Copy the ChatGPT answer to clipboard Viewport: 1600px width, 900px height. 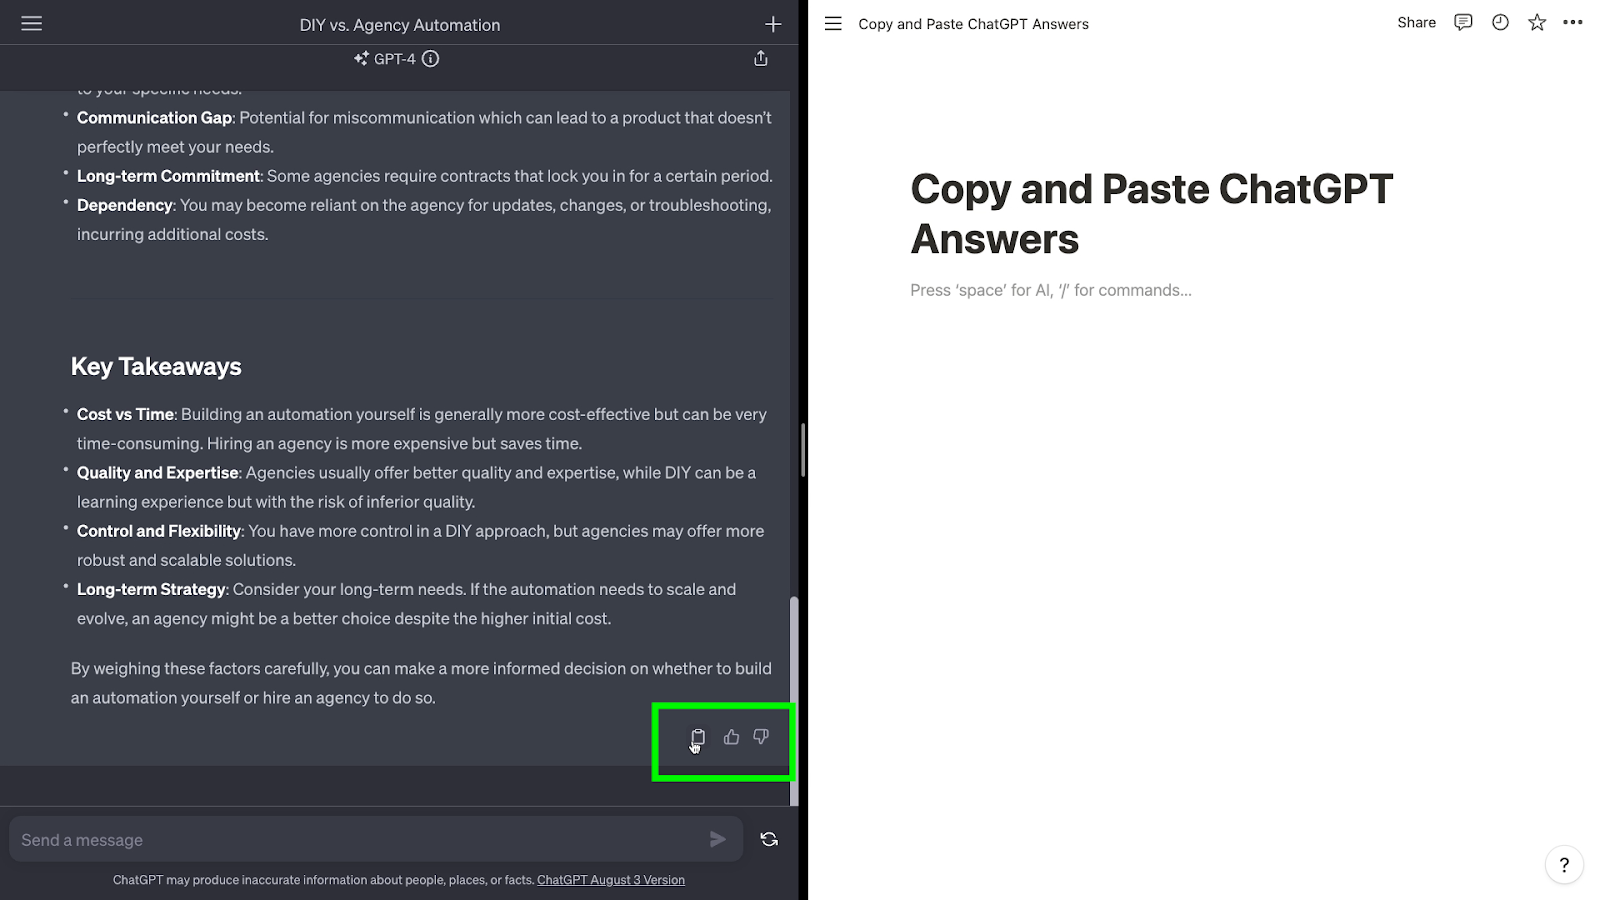click(698, 737)
